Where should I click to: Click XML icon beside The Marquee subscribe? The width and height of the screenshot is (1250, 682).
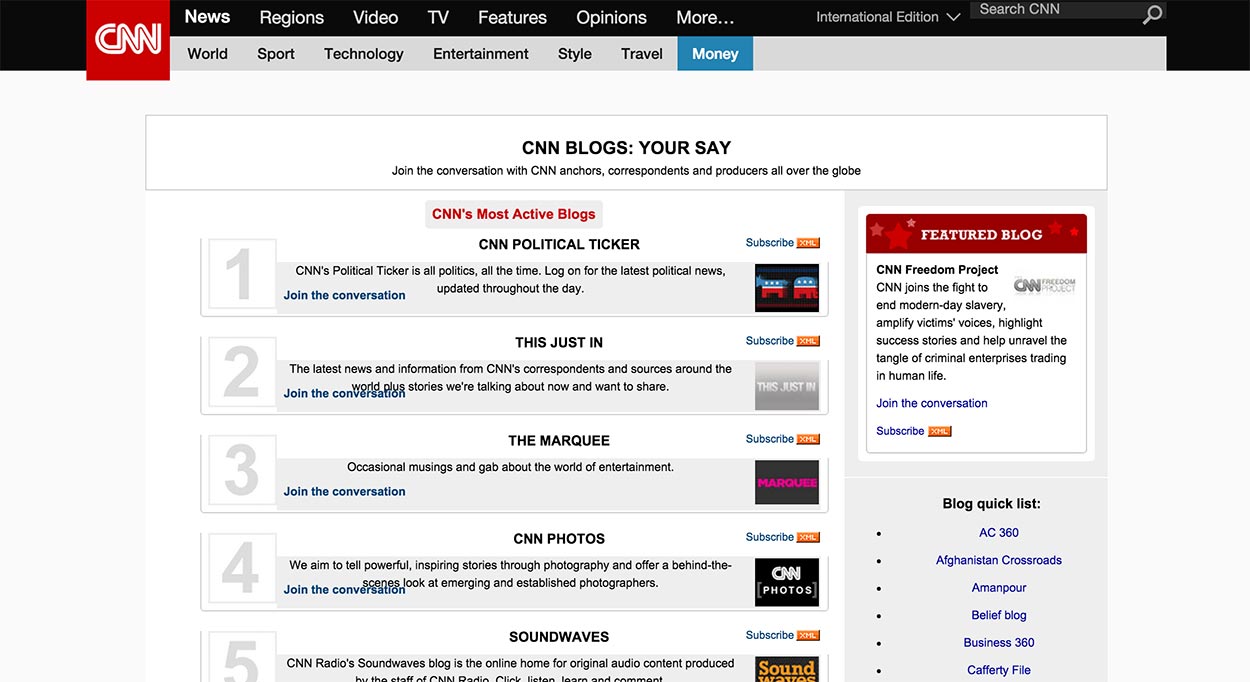[808, 439]
